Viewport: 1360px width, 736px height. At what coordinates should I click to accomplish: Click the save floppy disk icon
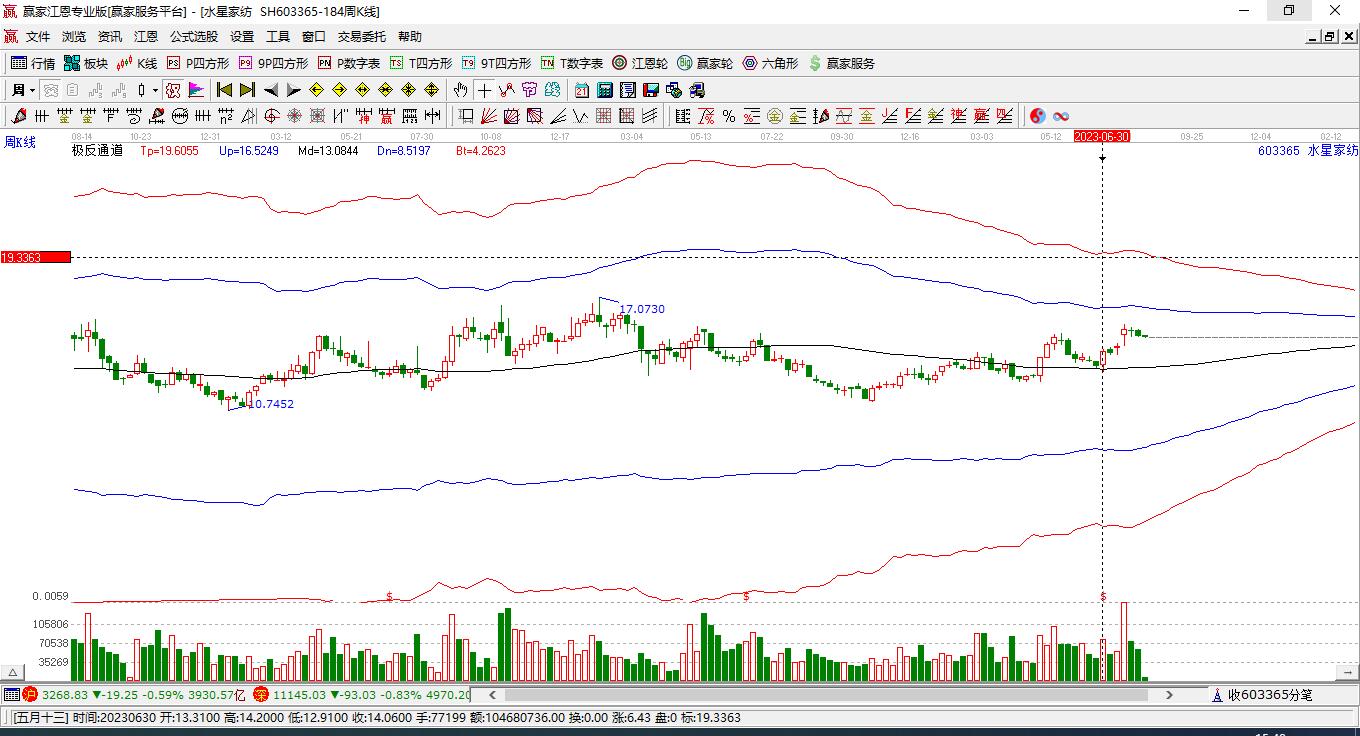click(x=651, y=90)
